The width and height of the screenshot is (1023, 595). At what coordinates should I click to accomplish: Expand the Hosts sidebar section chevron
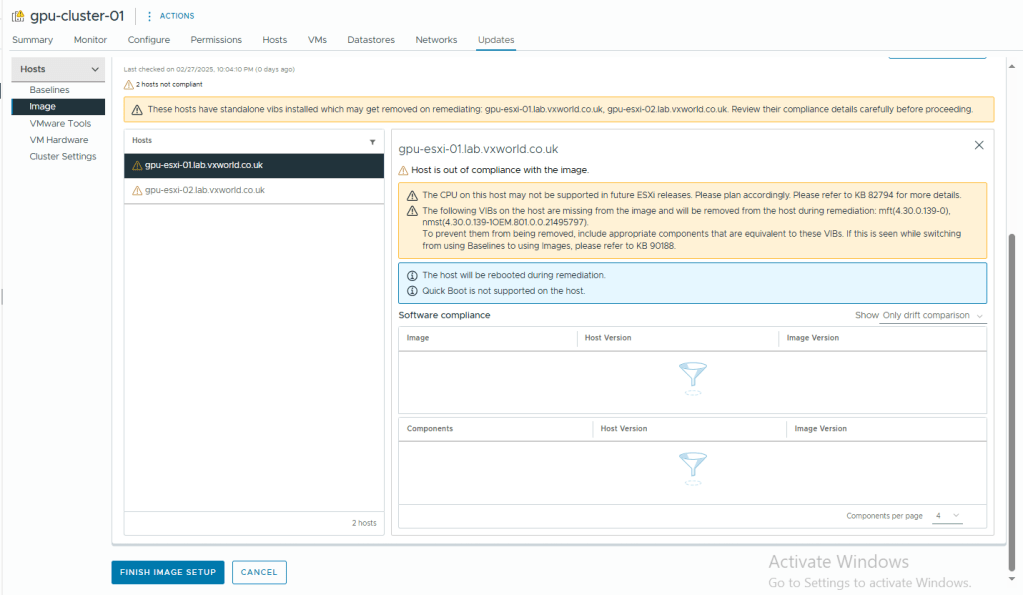click(95, 69)
